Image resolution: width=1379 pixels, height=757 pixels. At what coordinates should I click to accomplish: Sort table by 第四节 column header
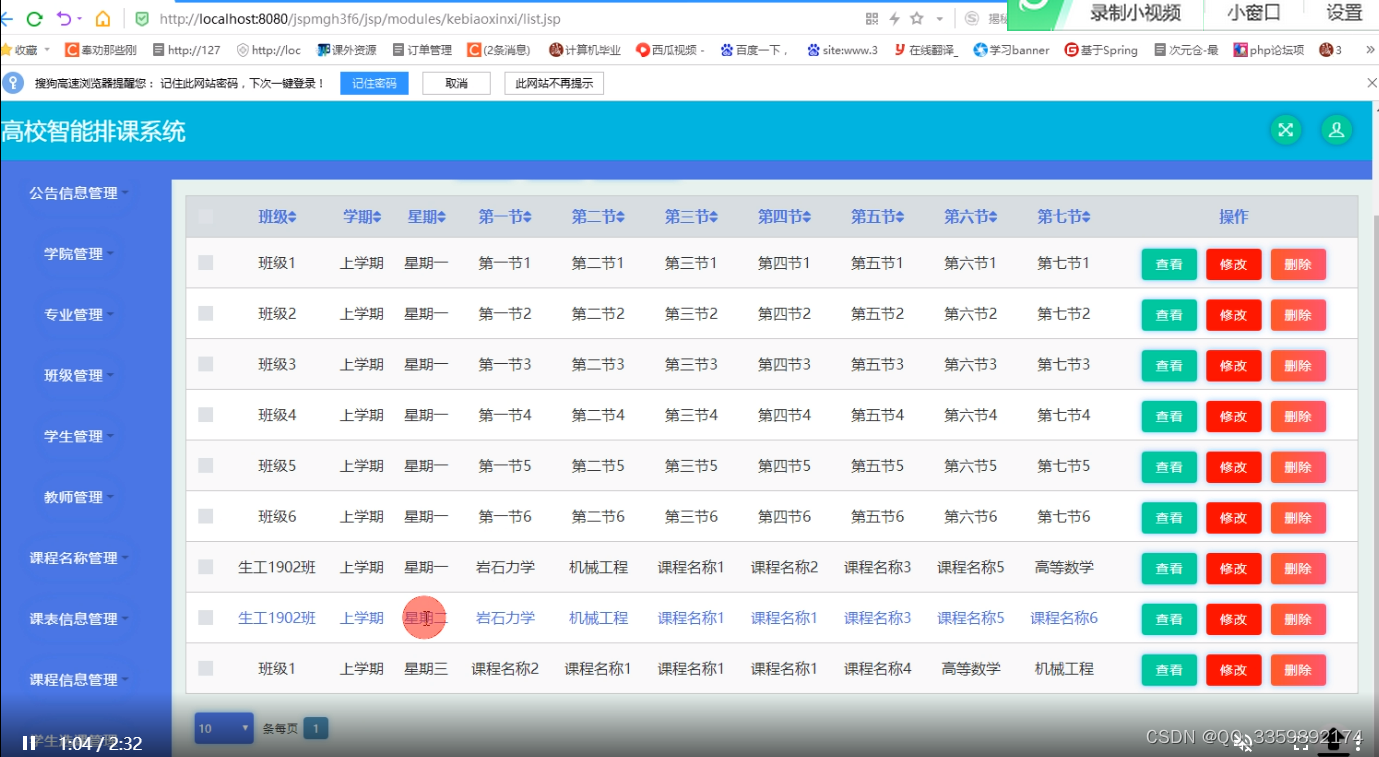(784, 217)
